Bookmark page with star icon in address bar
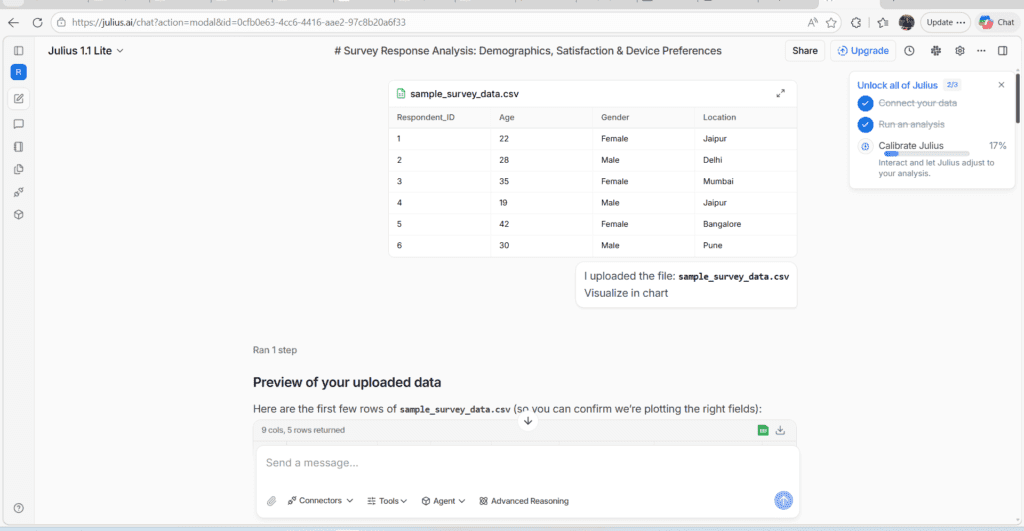 831,22
